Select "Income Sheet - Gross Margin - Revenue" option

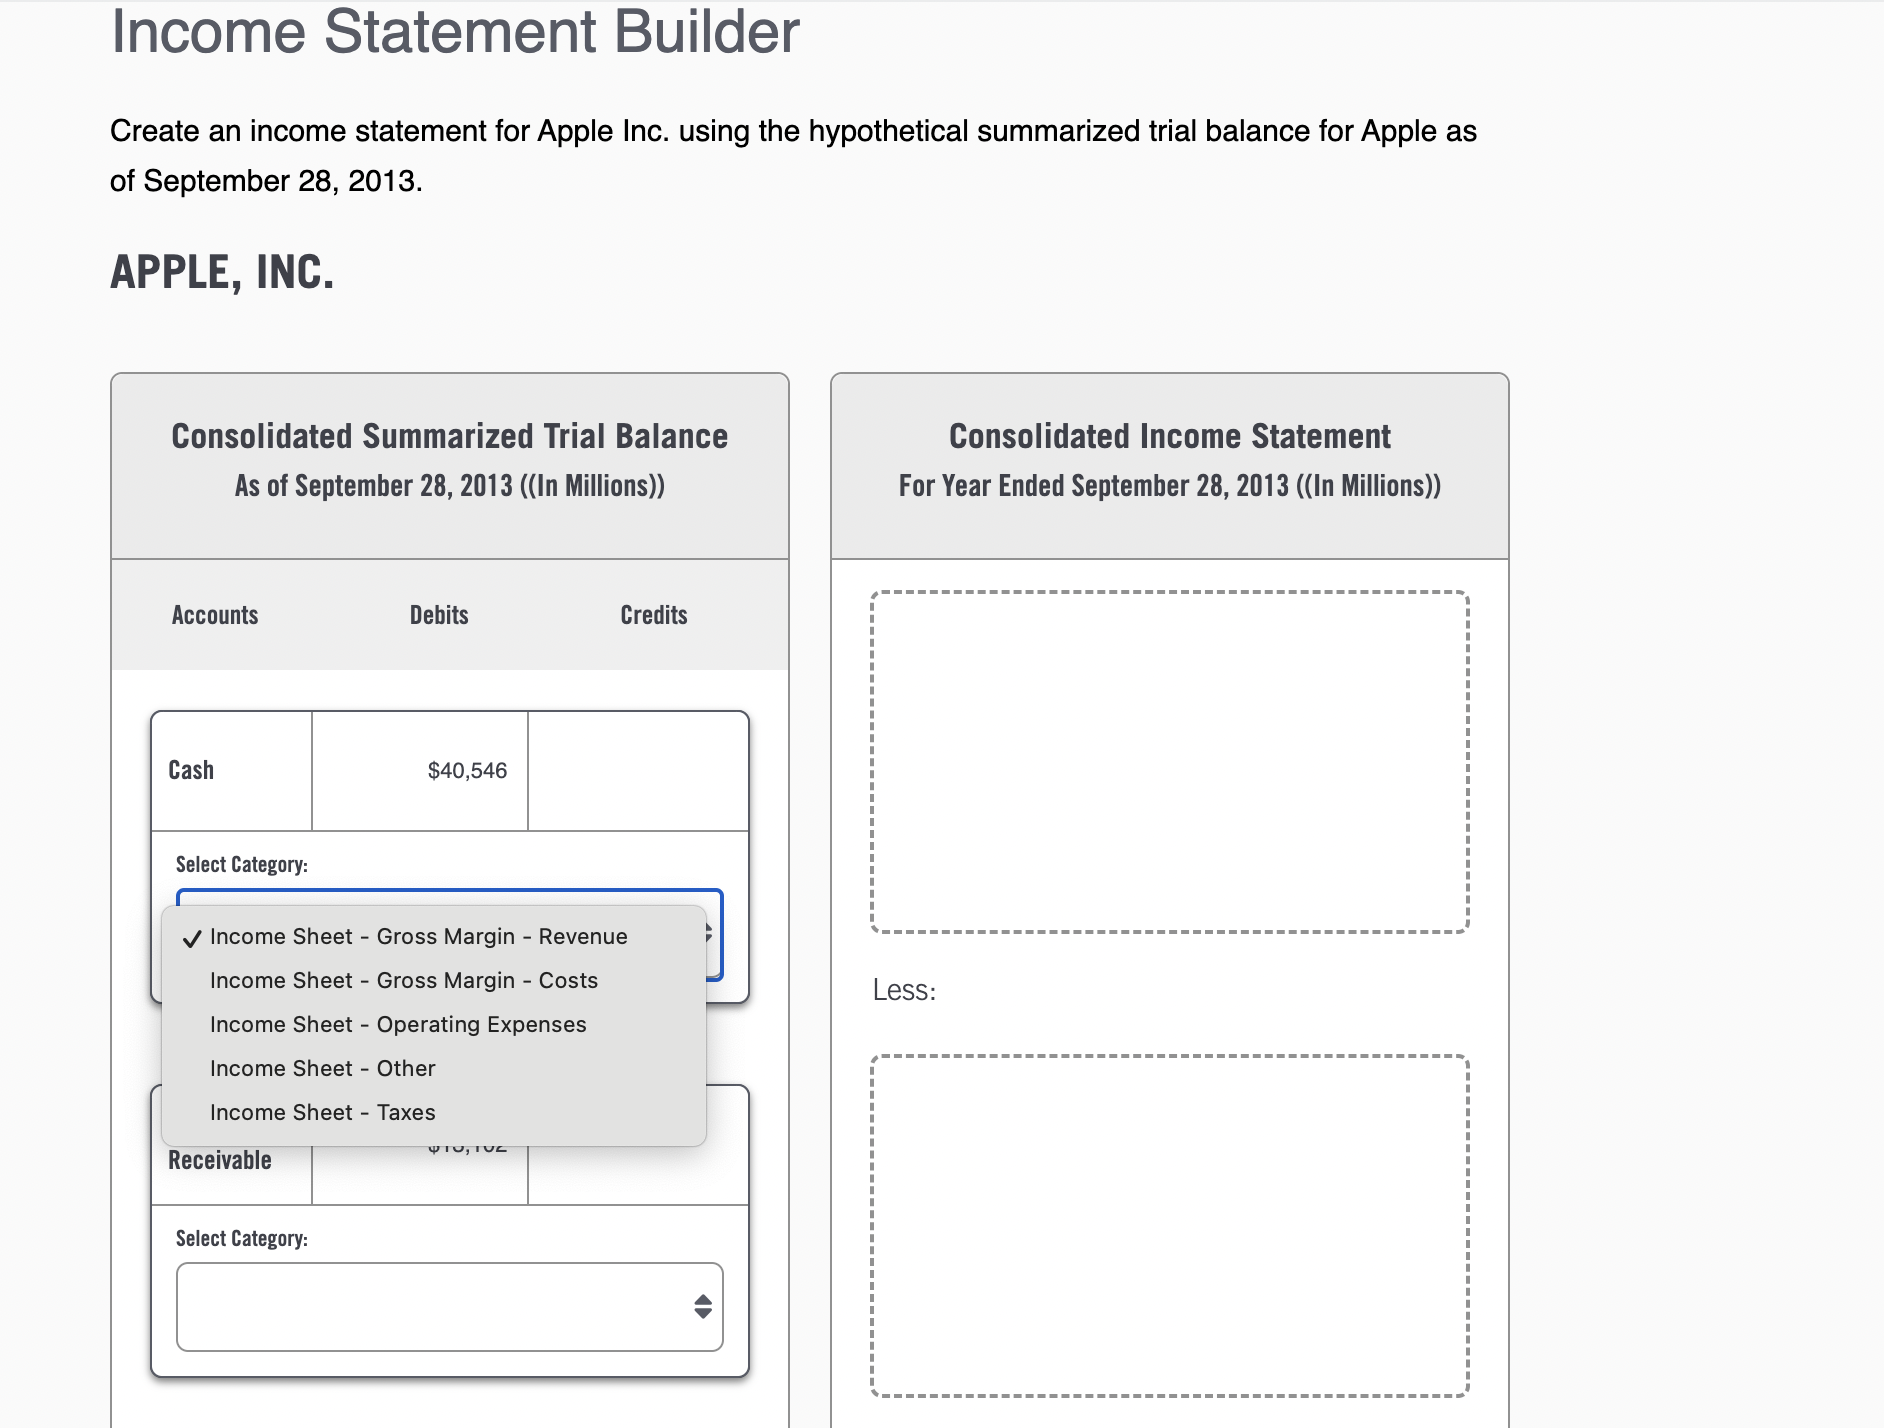[417, 936]
